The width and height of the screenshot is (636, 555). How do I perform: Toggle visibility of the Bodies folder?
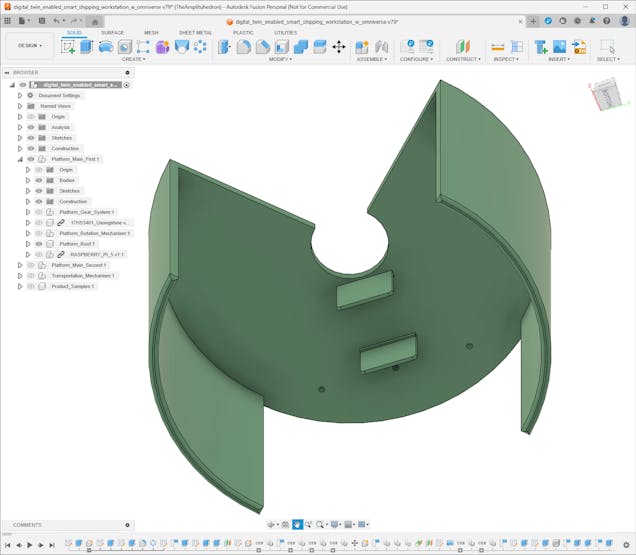tap(39, 180)
